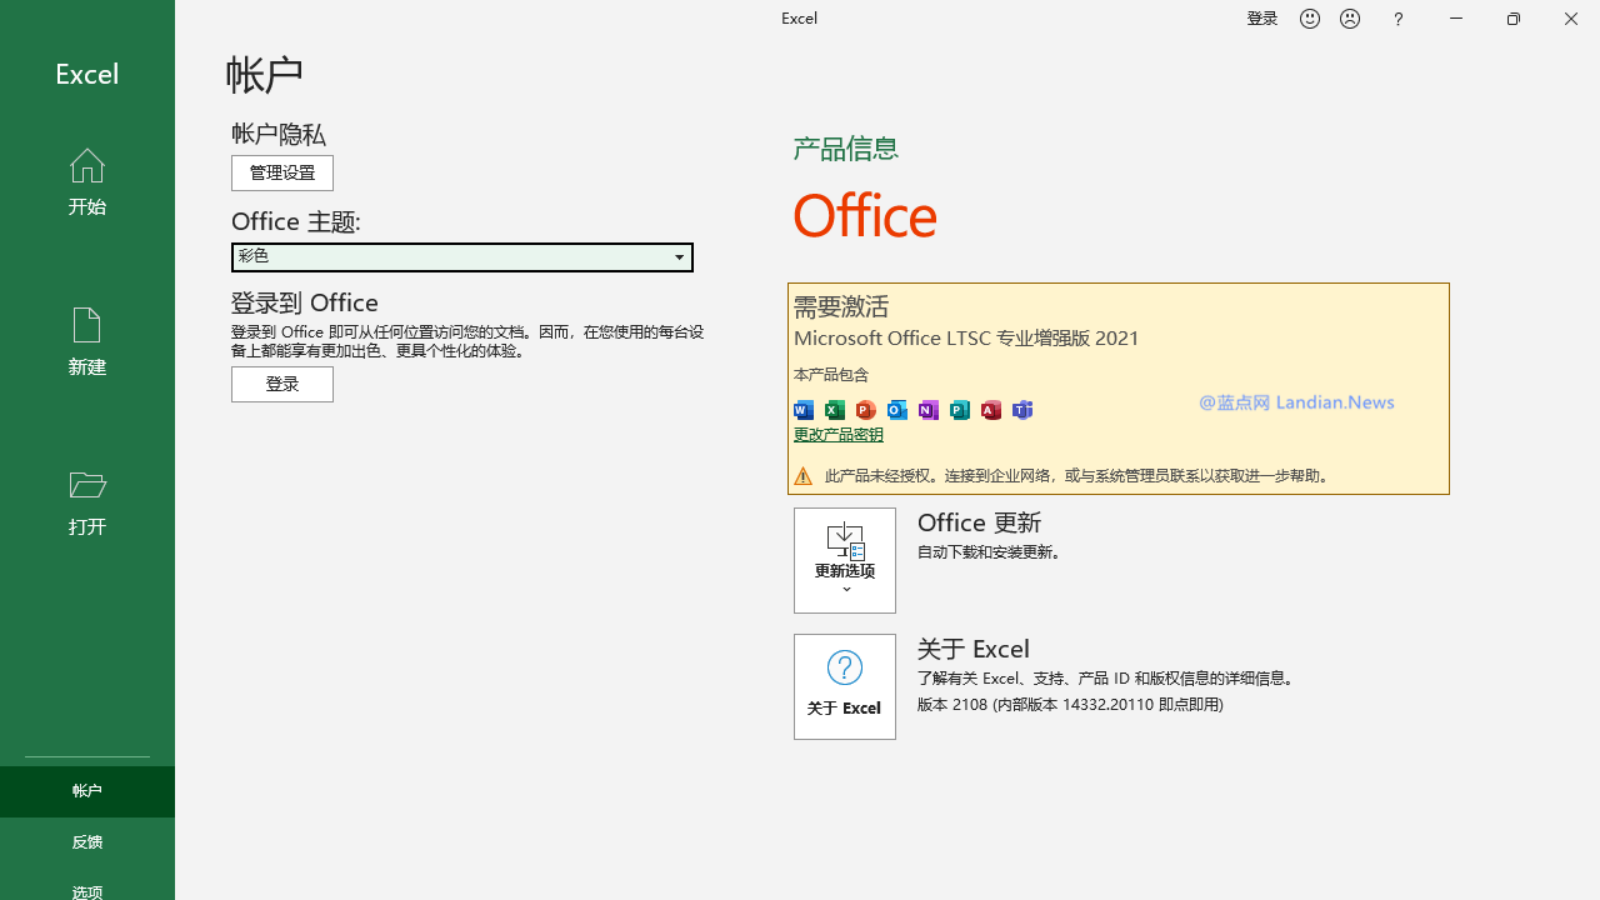Click 登录 in the title bar
This screenshot has height=900, width=1600.
[x=1262, y=19]
